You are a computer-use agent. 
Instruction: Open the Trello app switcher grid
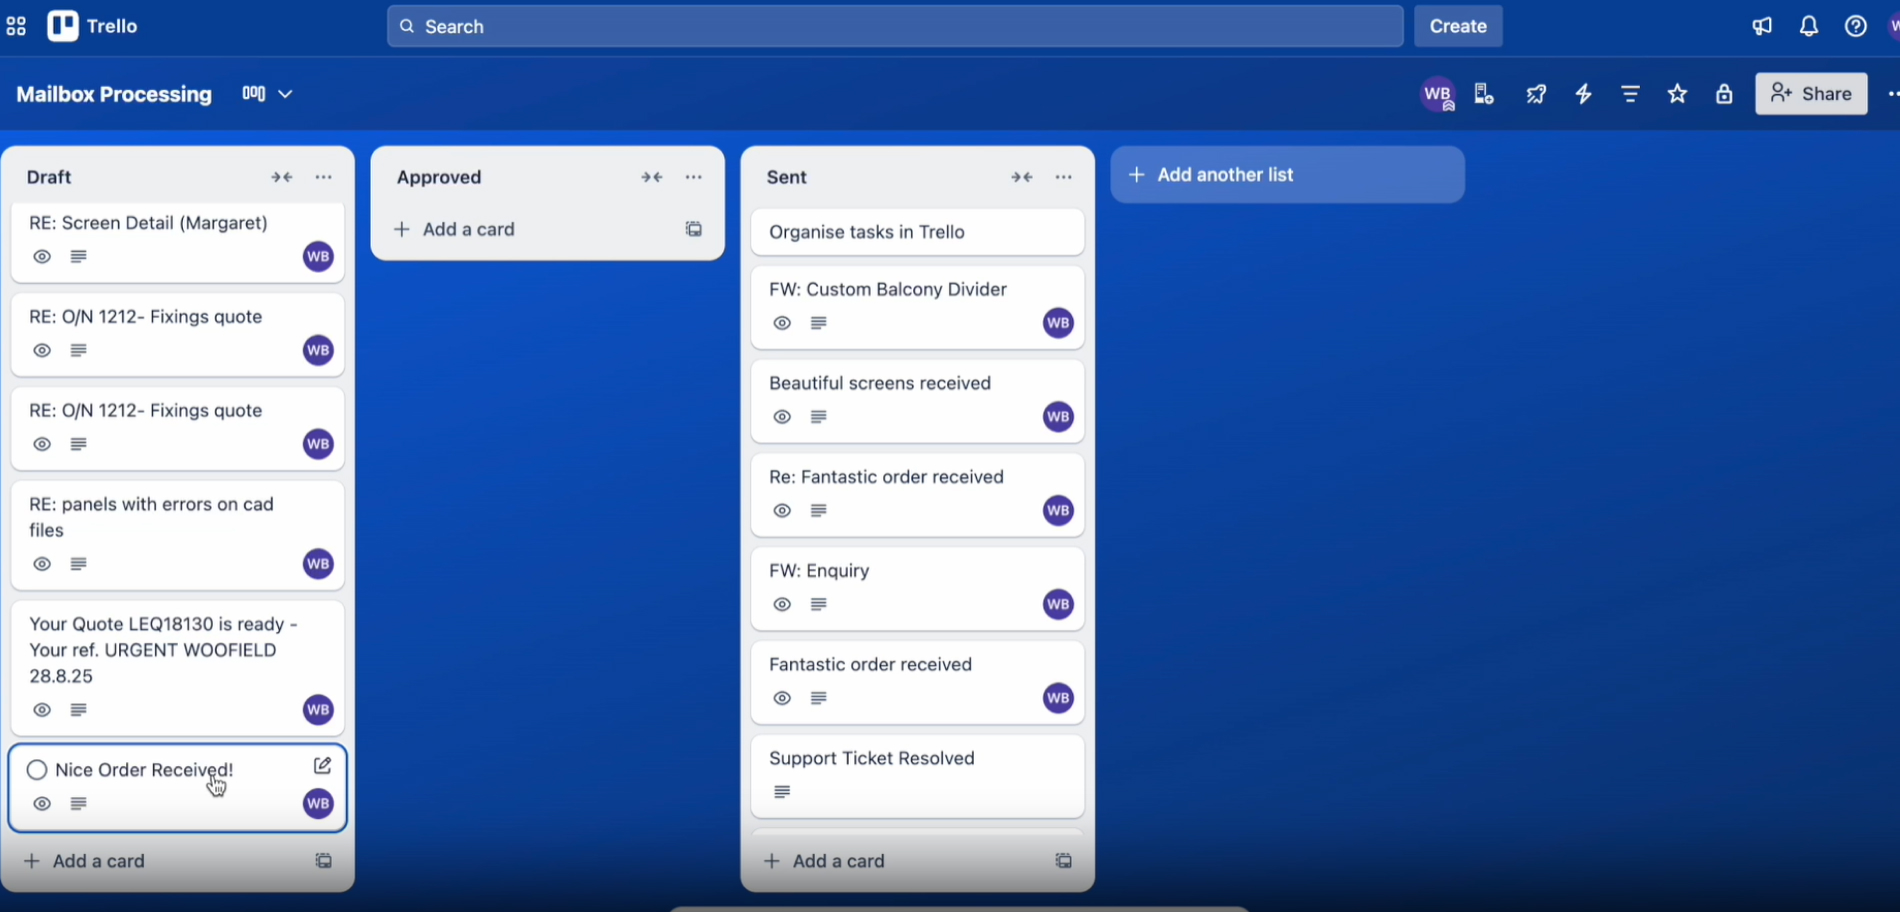[x=16, y=26]
